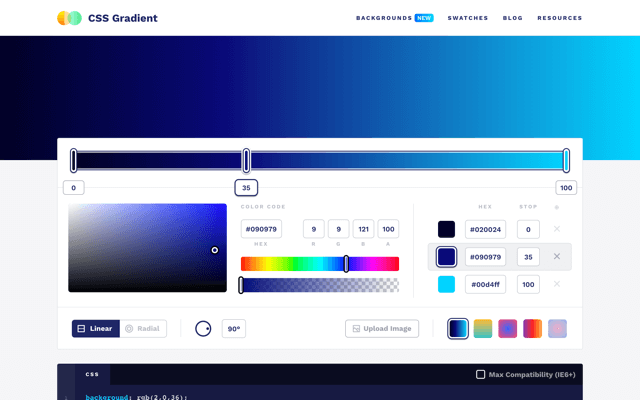Switch to the CSS code tab
The width and height of the screenshot is (640, 400).
pos(92,374)
